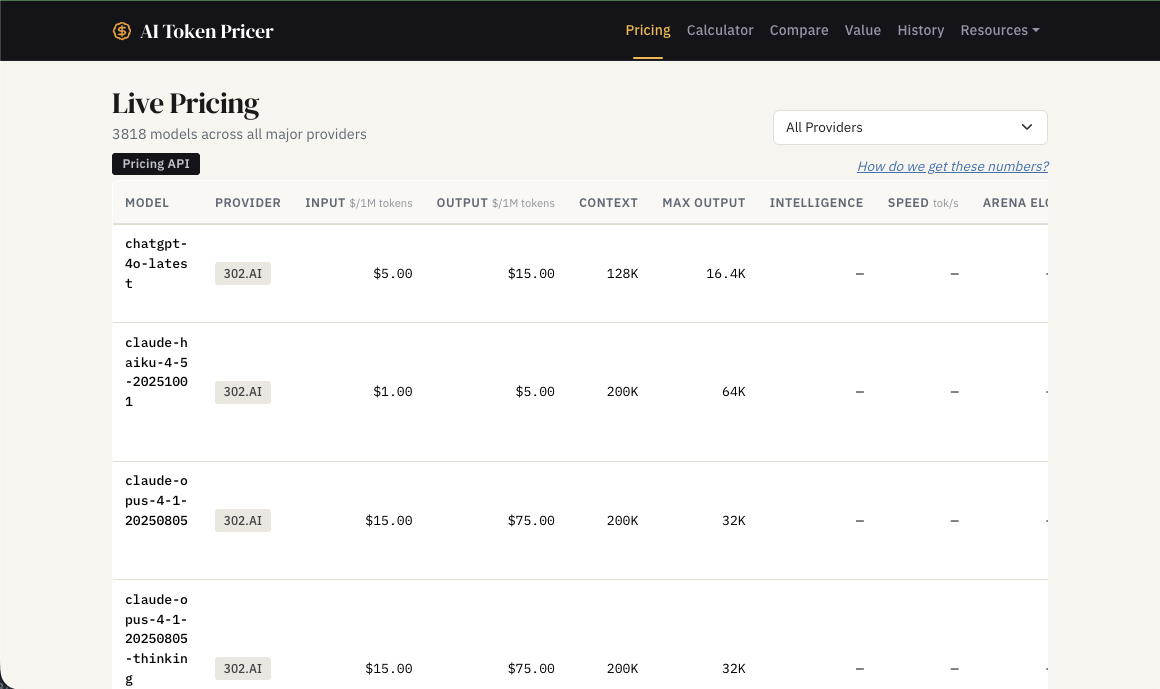Click the 302.AI badge for chatgpt-4o-latest
The height and width of the screenshot is (689, 1160).
(243, 274)
